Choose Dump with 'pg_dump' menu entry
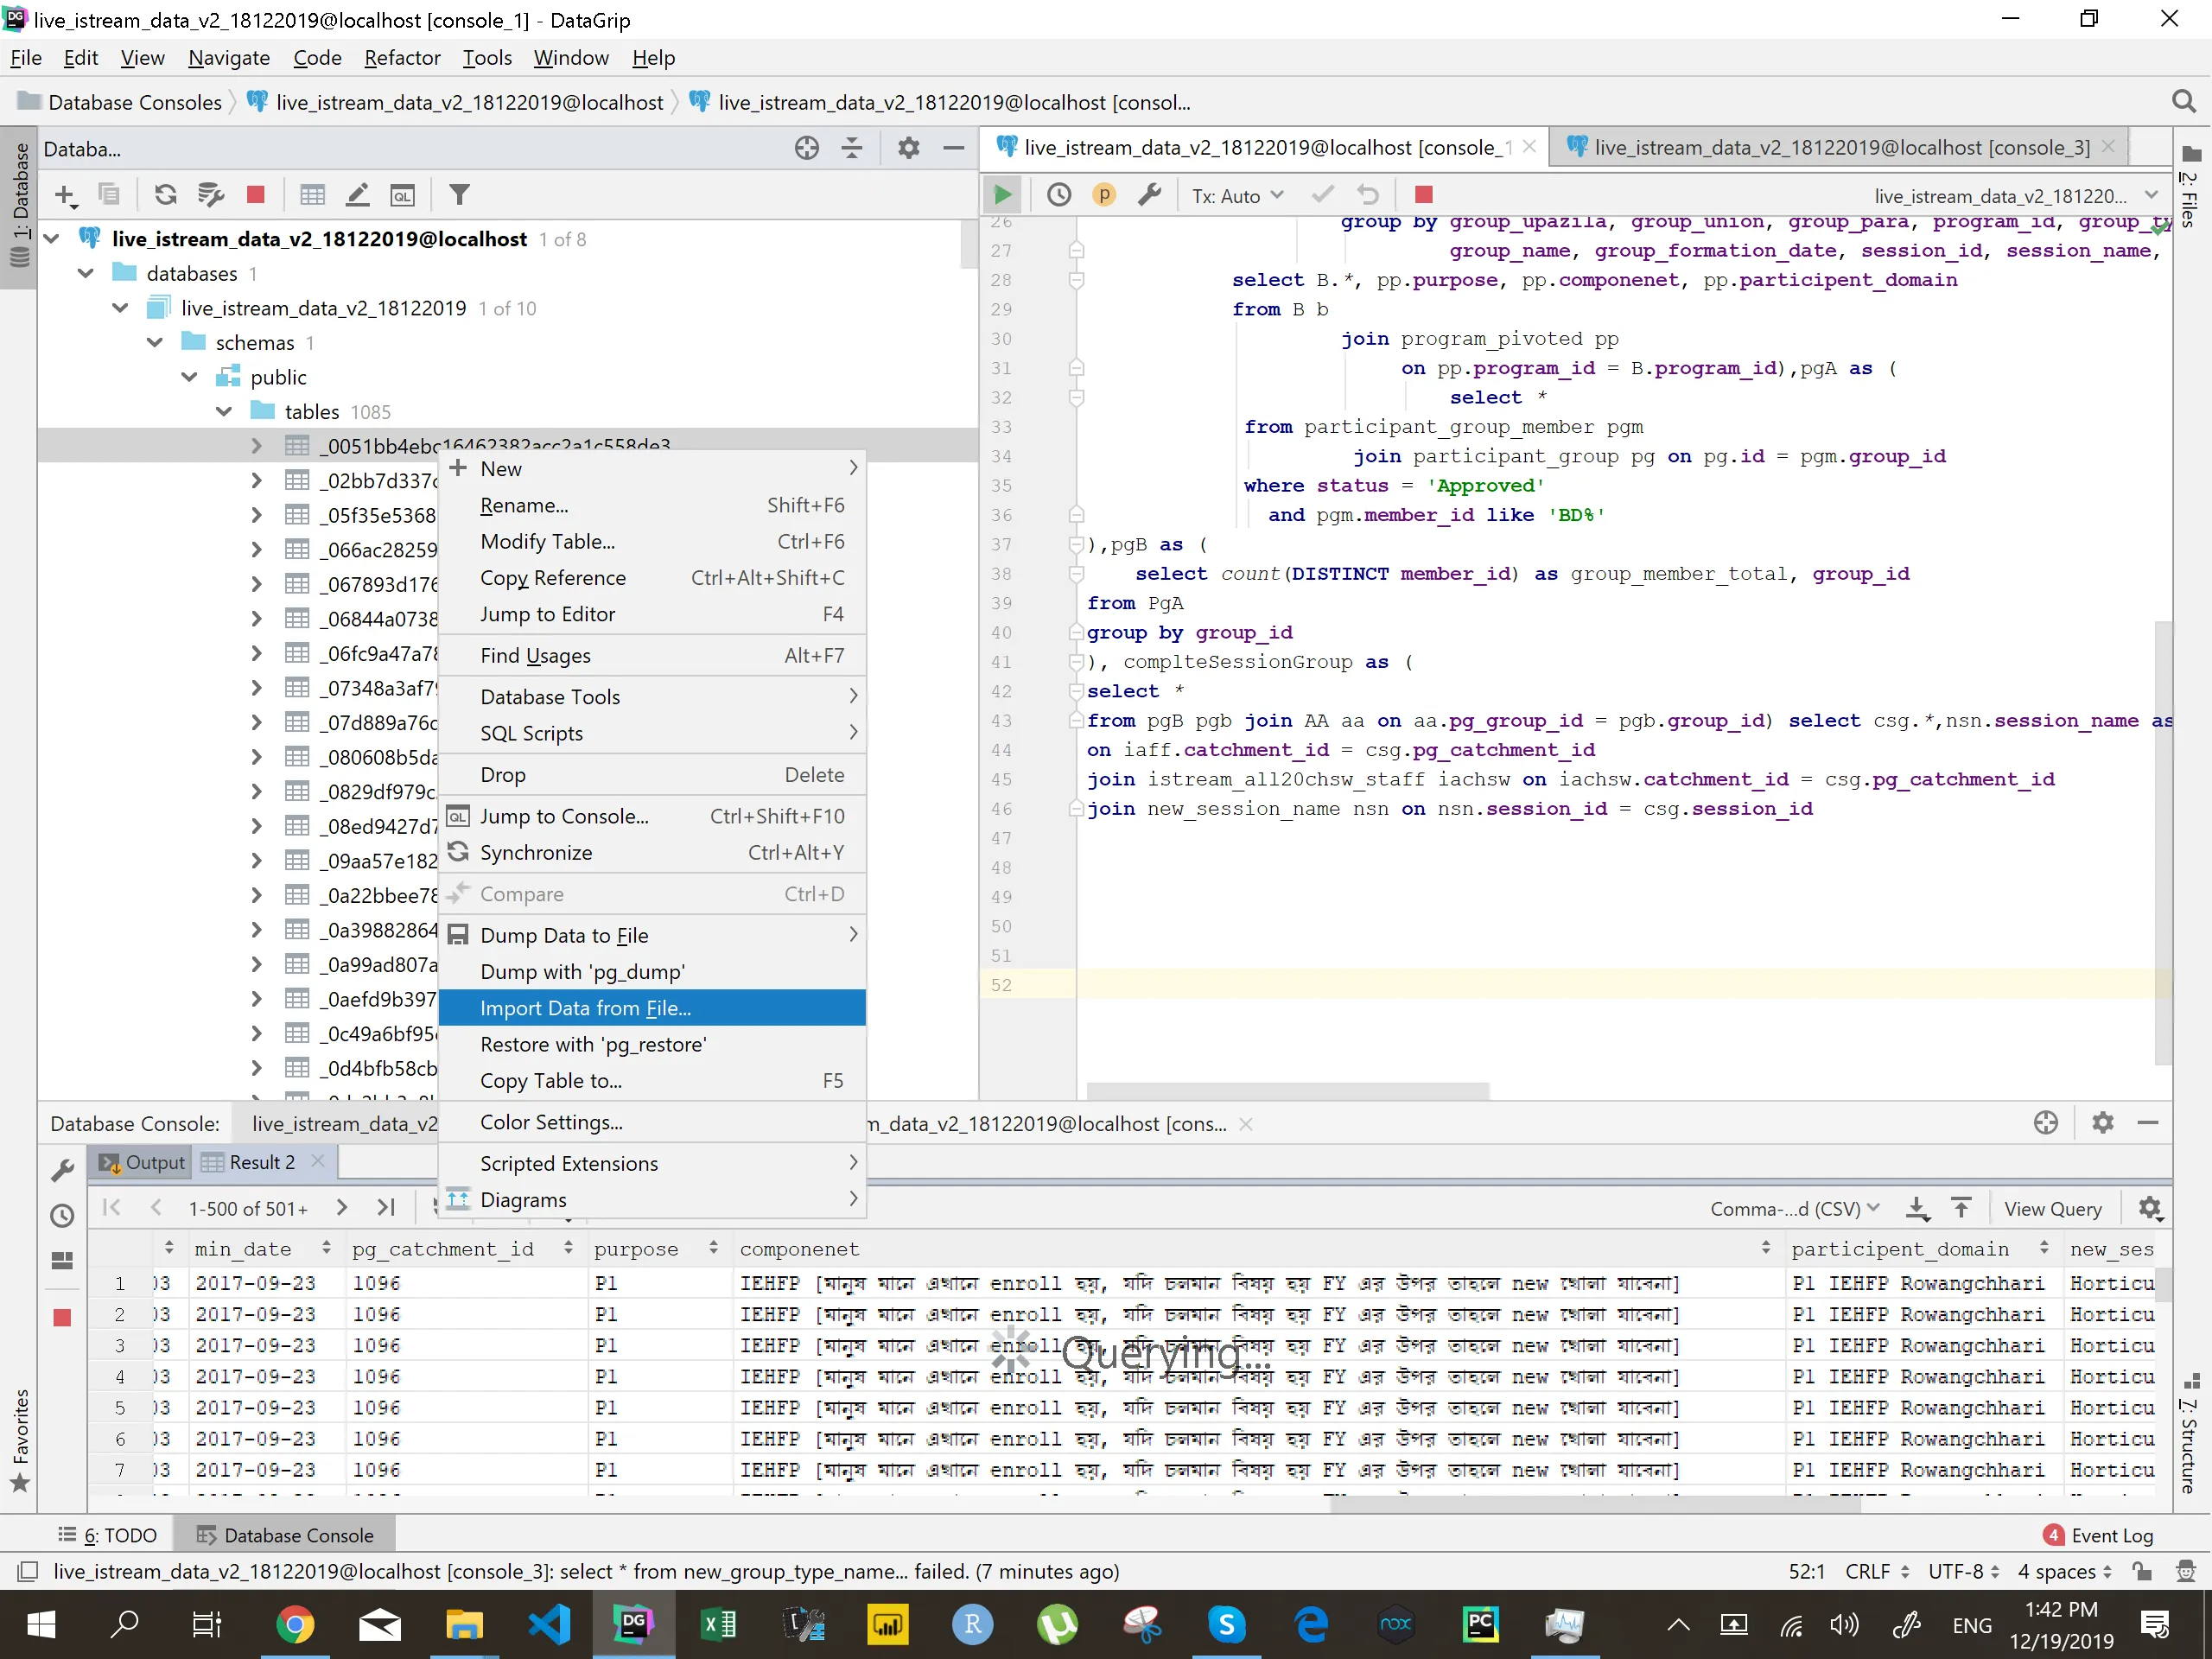The image size is (2212, 1659). tap(582, 971)
